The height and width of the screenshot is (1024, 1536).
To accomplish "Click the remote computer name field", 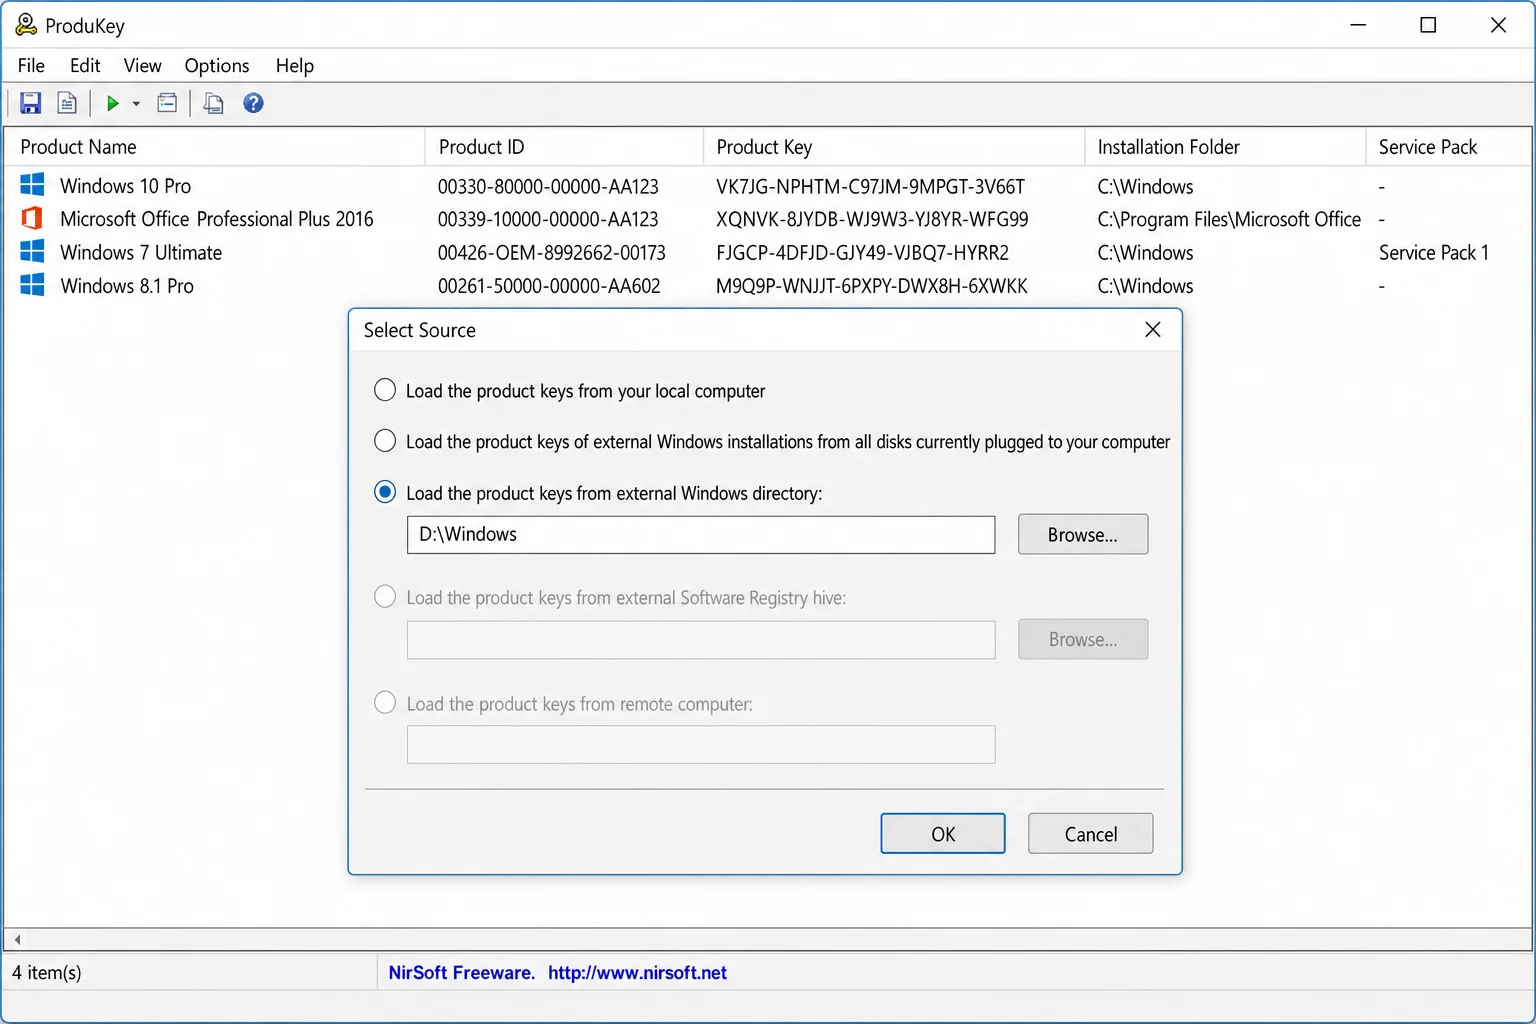I will click(x=701, y=744).
